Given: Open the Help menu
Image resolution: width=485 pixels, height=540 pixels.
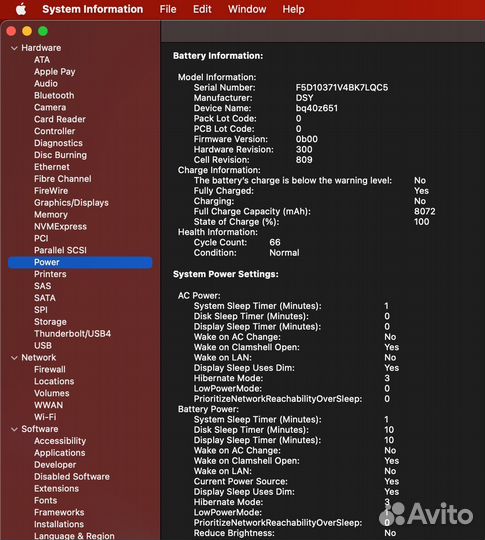Looking at the screenshot, I should [x=293, y=9].
